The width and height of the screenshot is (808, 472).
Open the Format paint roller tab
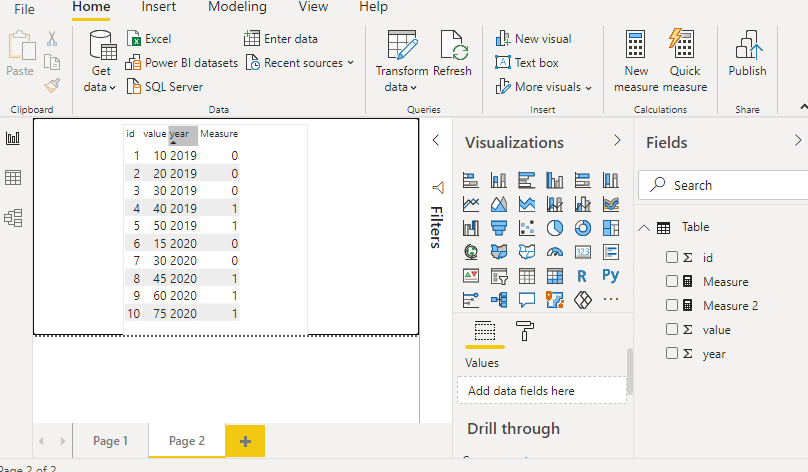pos(525,331)
